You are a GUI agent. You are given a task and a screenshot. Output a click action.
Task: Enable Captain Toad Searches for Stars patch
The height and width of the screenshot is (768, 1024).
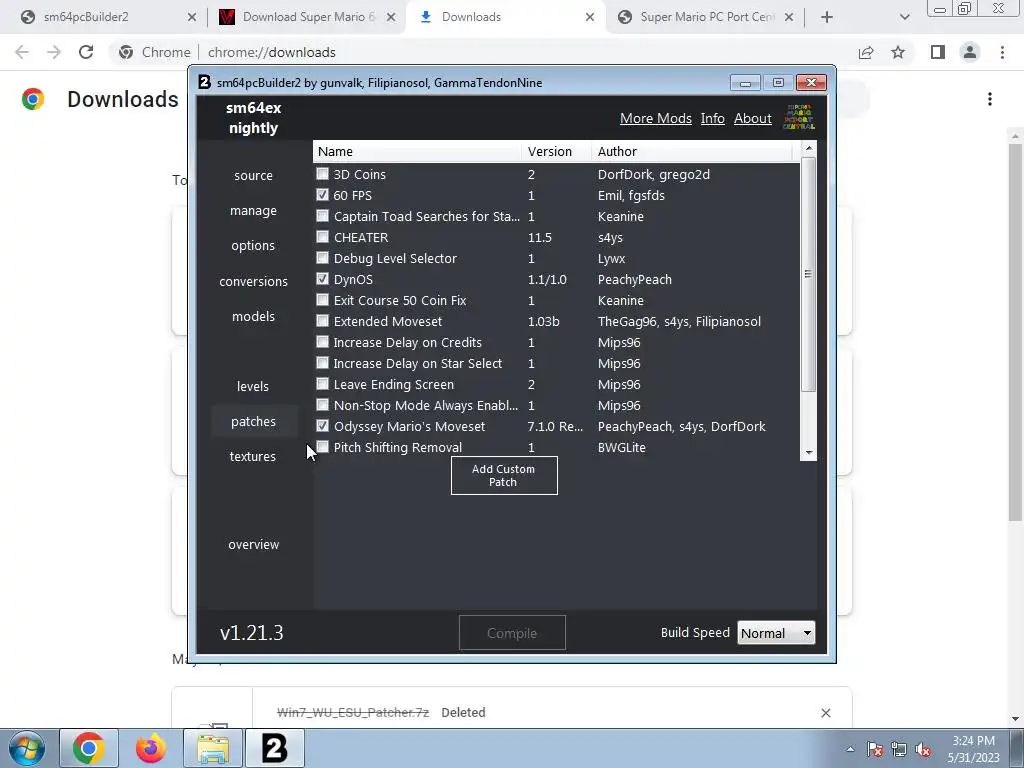[x=323, y=216]
